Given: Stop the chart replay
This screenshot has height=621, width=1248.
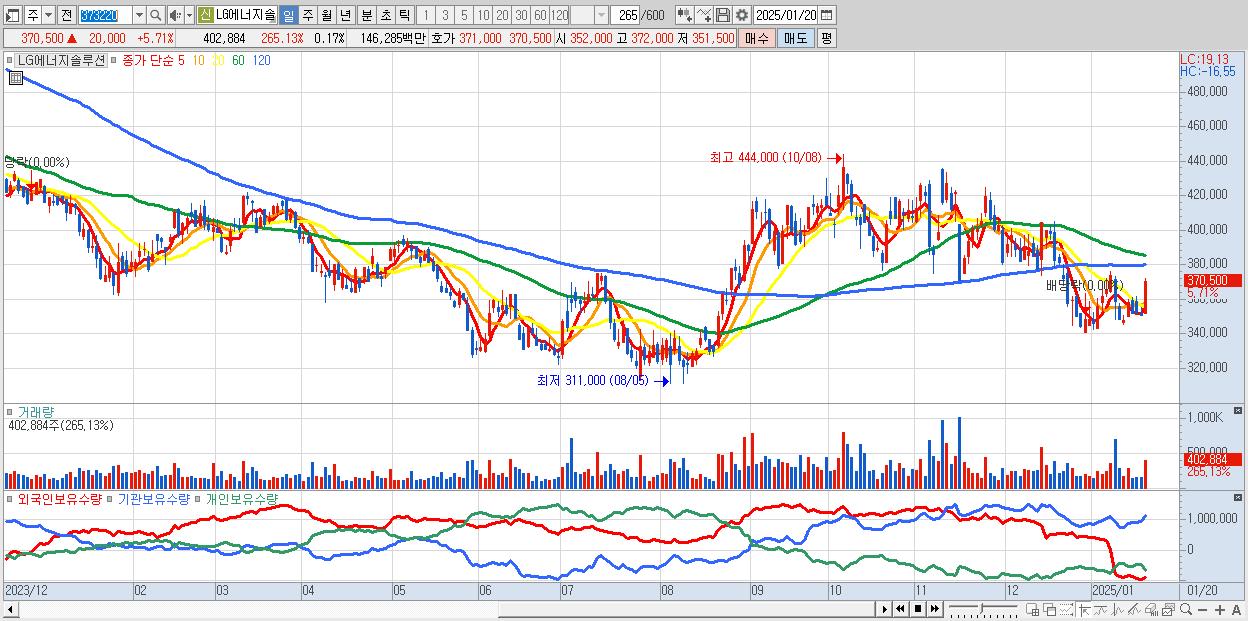Looking at the screenshot, I should 917,609.
